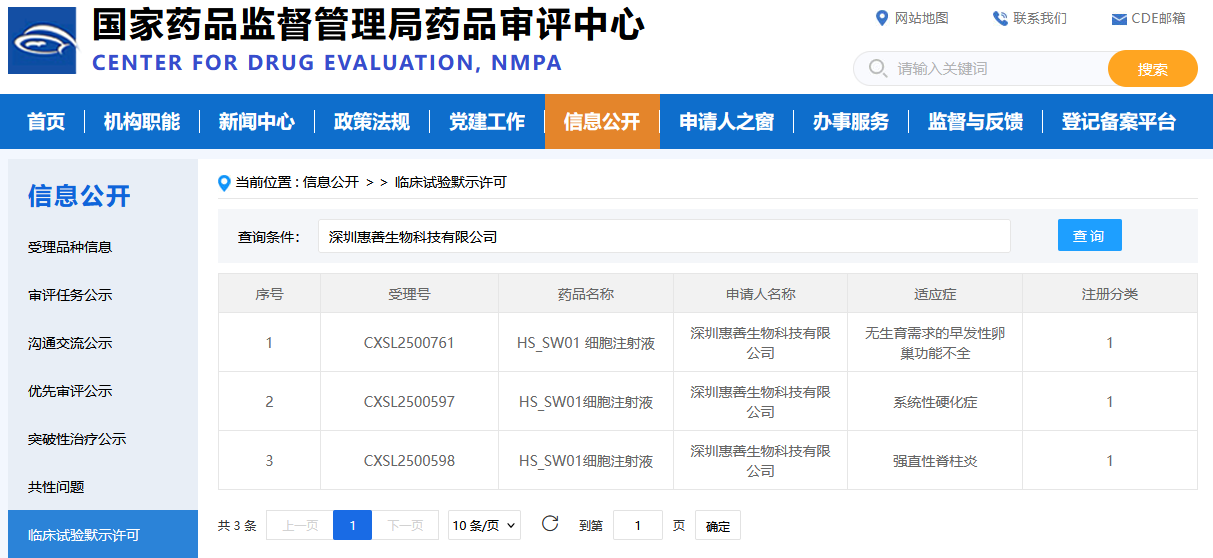Click the query condition input field

point(663,237)
